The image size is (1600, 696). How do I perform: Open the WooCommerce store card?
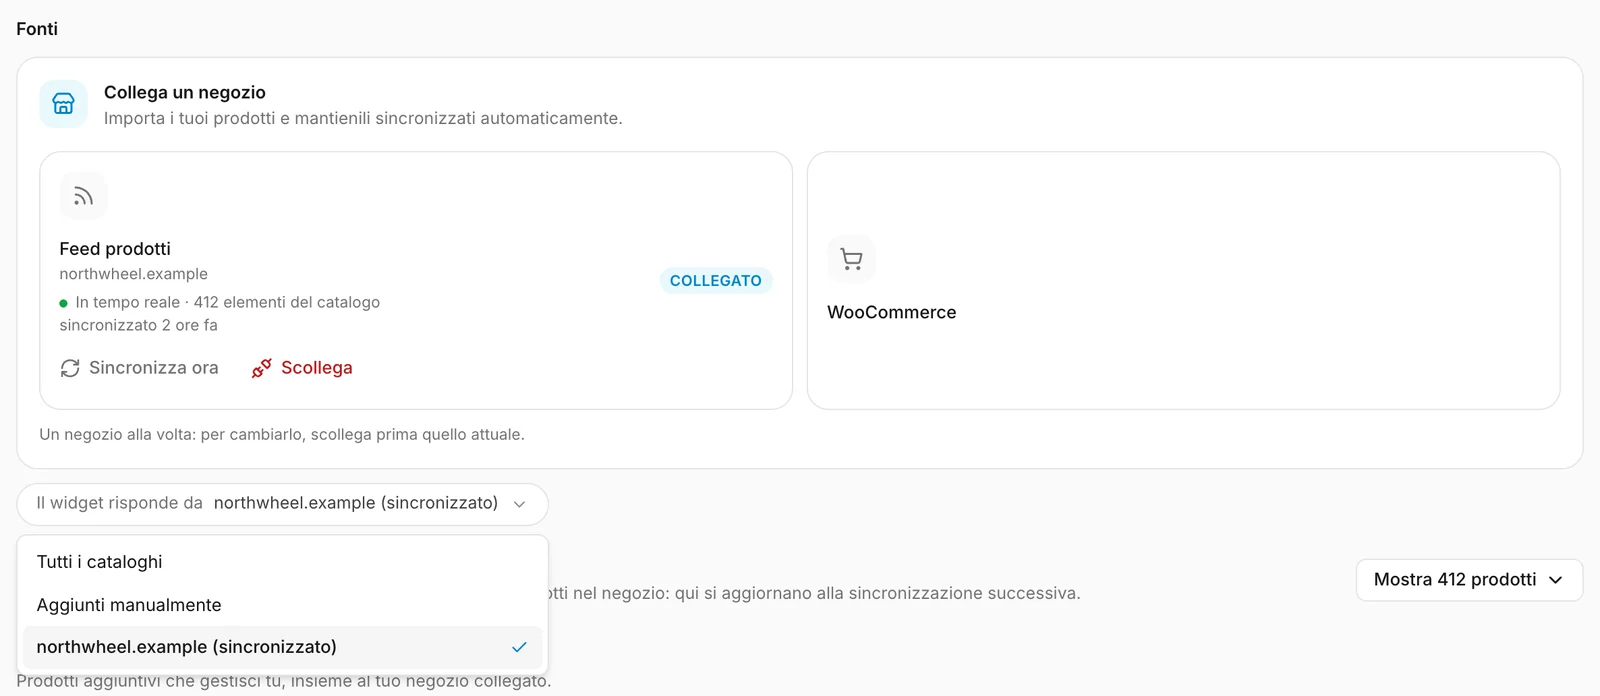coord(1183,280)
